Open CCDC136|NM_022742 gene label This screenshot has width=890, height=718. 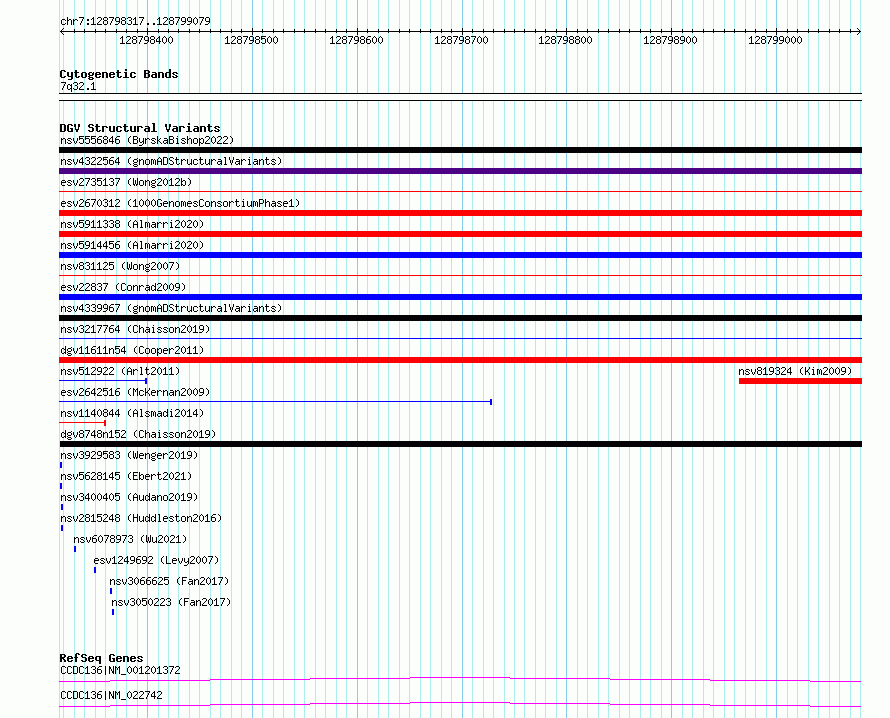(111, 695)
